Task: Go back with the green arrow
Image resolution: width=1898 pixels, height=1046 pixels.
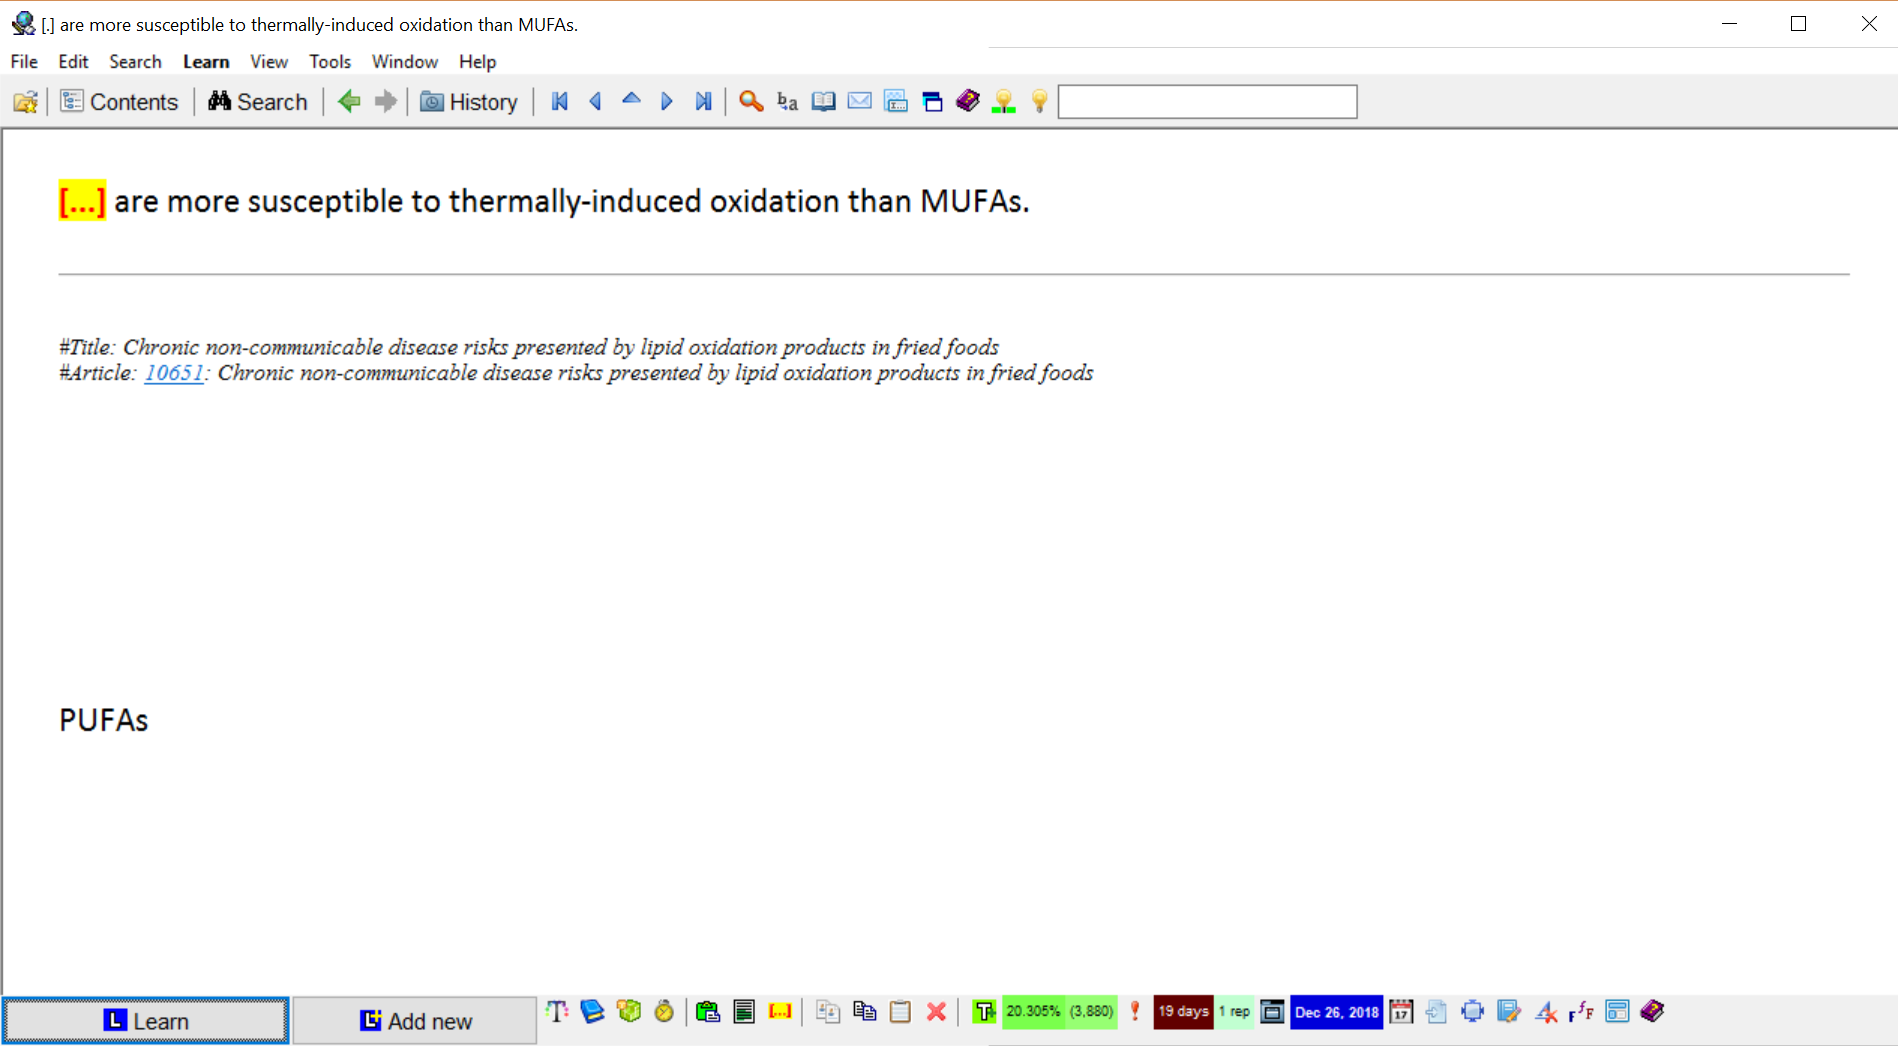Action: click(349, 101)
